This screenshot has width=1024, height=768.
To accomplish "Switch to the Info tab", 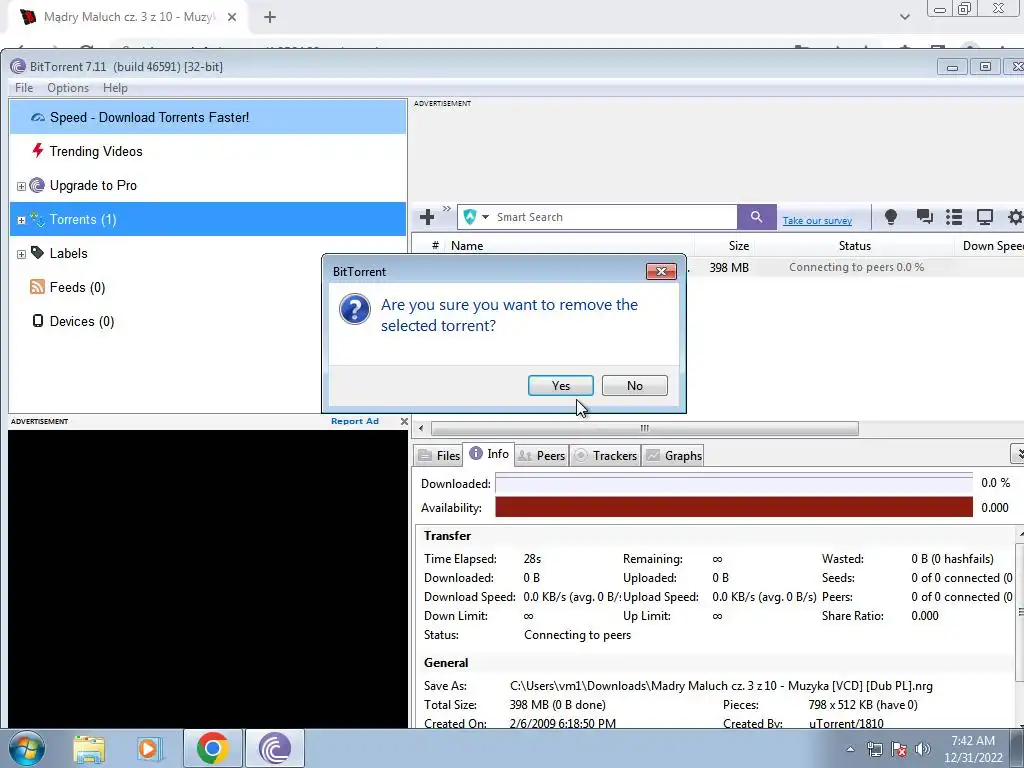I will (x=489, y=453).
